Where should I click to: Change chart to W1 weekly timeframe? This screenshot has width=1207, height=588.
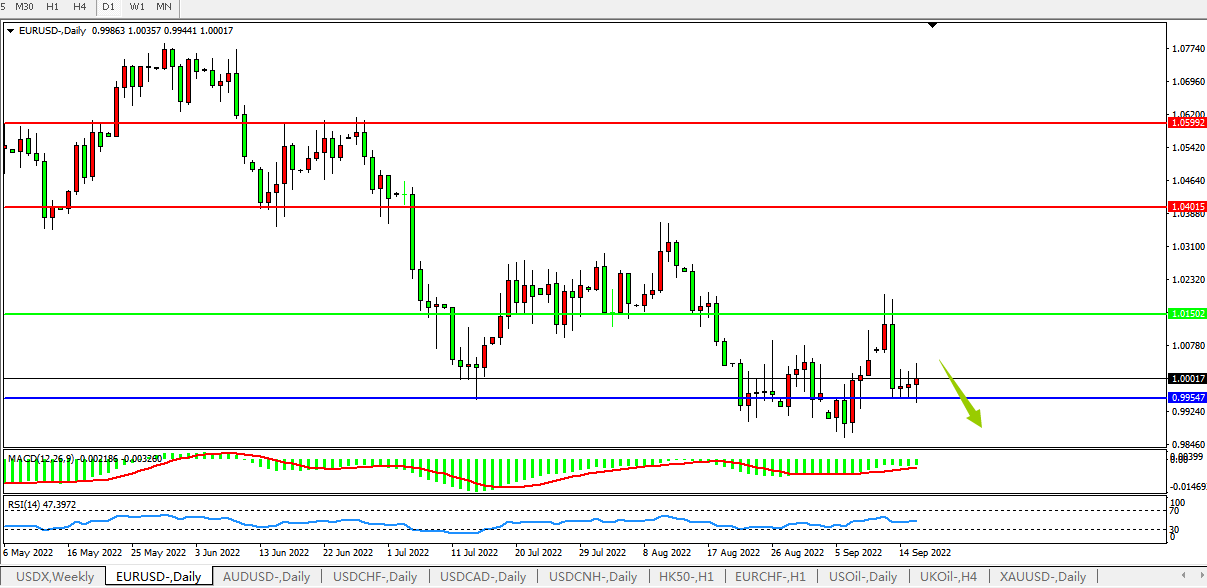click(x=137, y=7)
